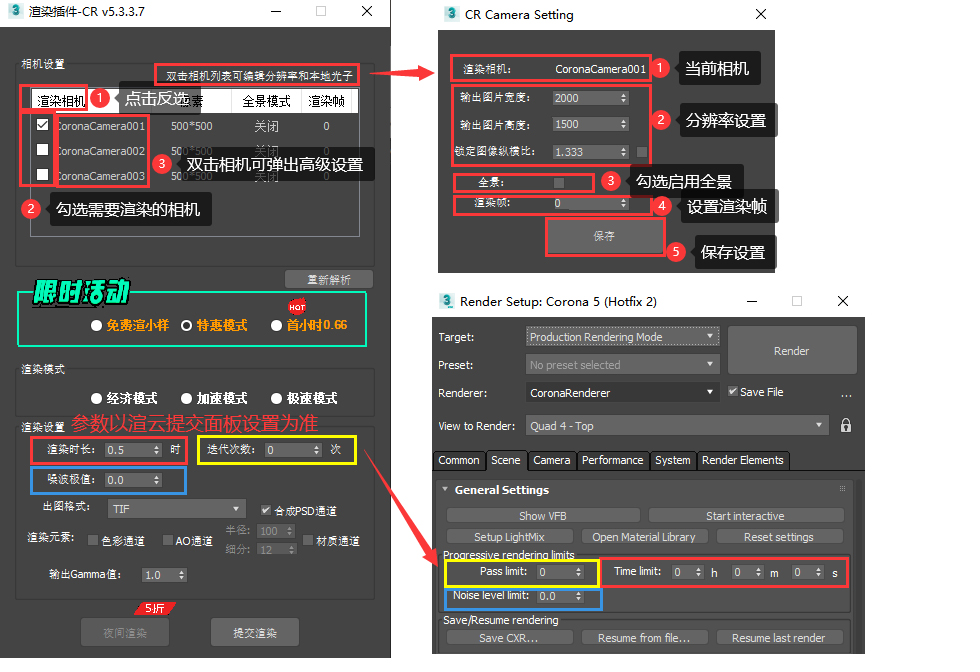
Task: Click the Pass limit spinner arrows
Action: [579, 572]
